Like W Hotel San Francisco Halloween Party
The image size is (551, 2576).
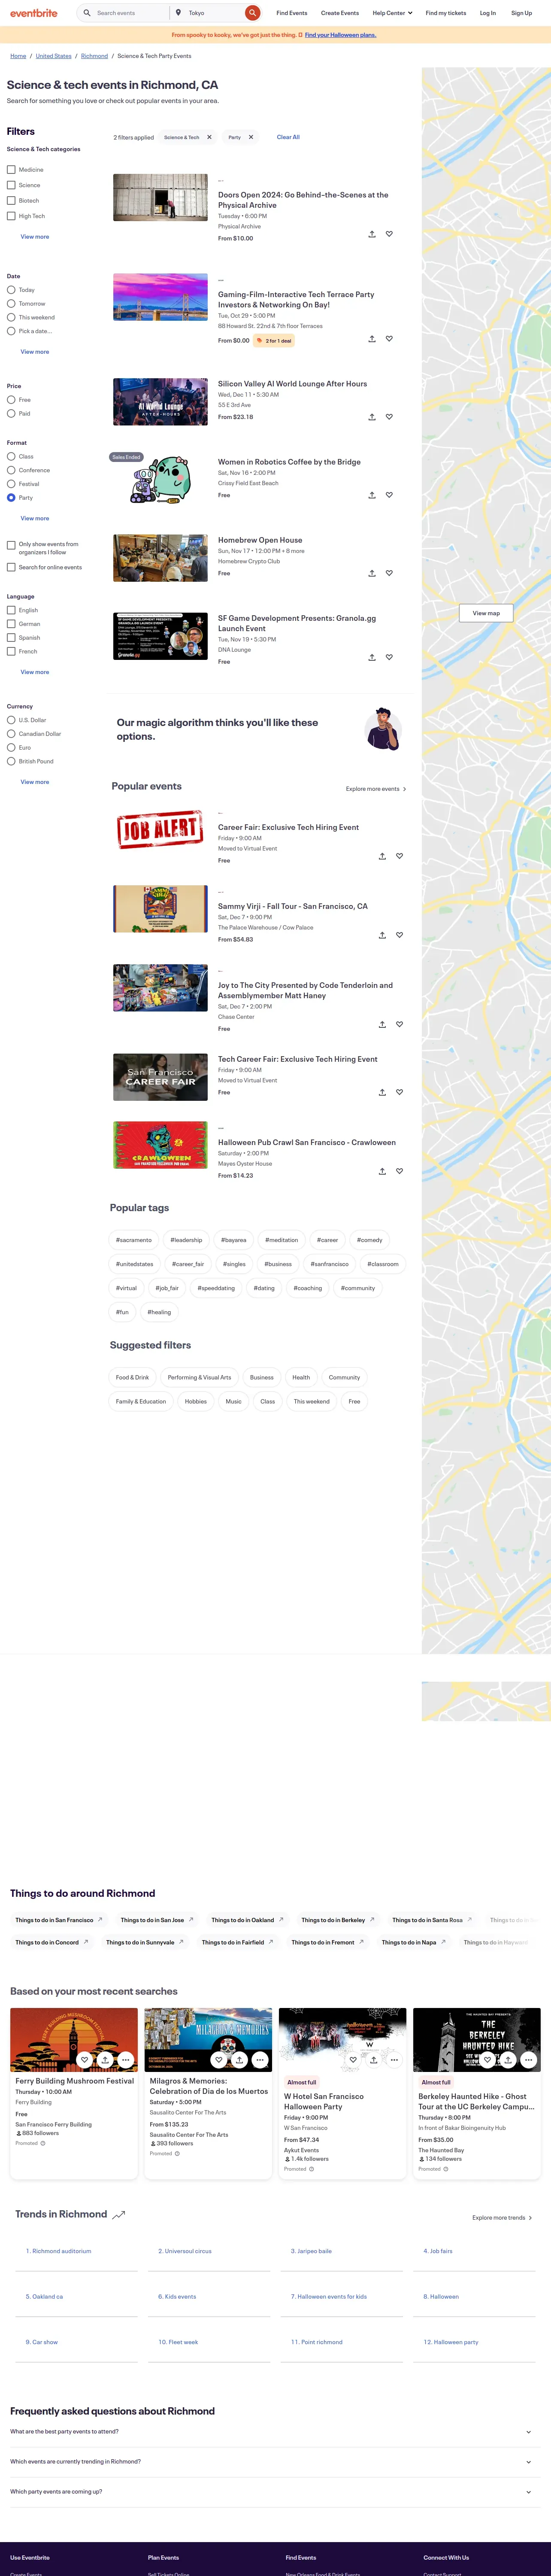(x=353, y=2060)
